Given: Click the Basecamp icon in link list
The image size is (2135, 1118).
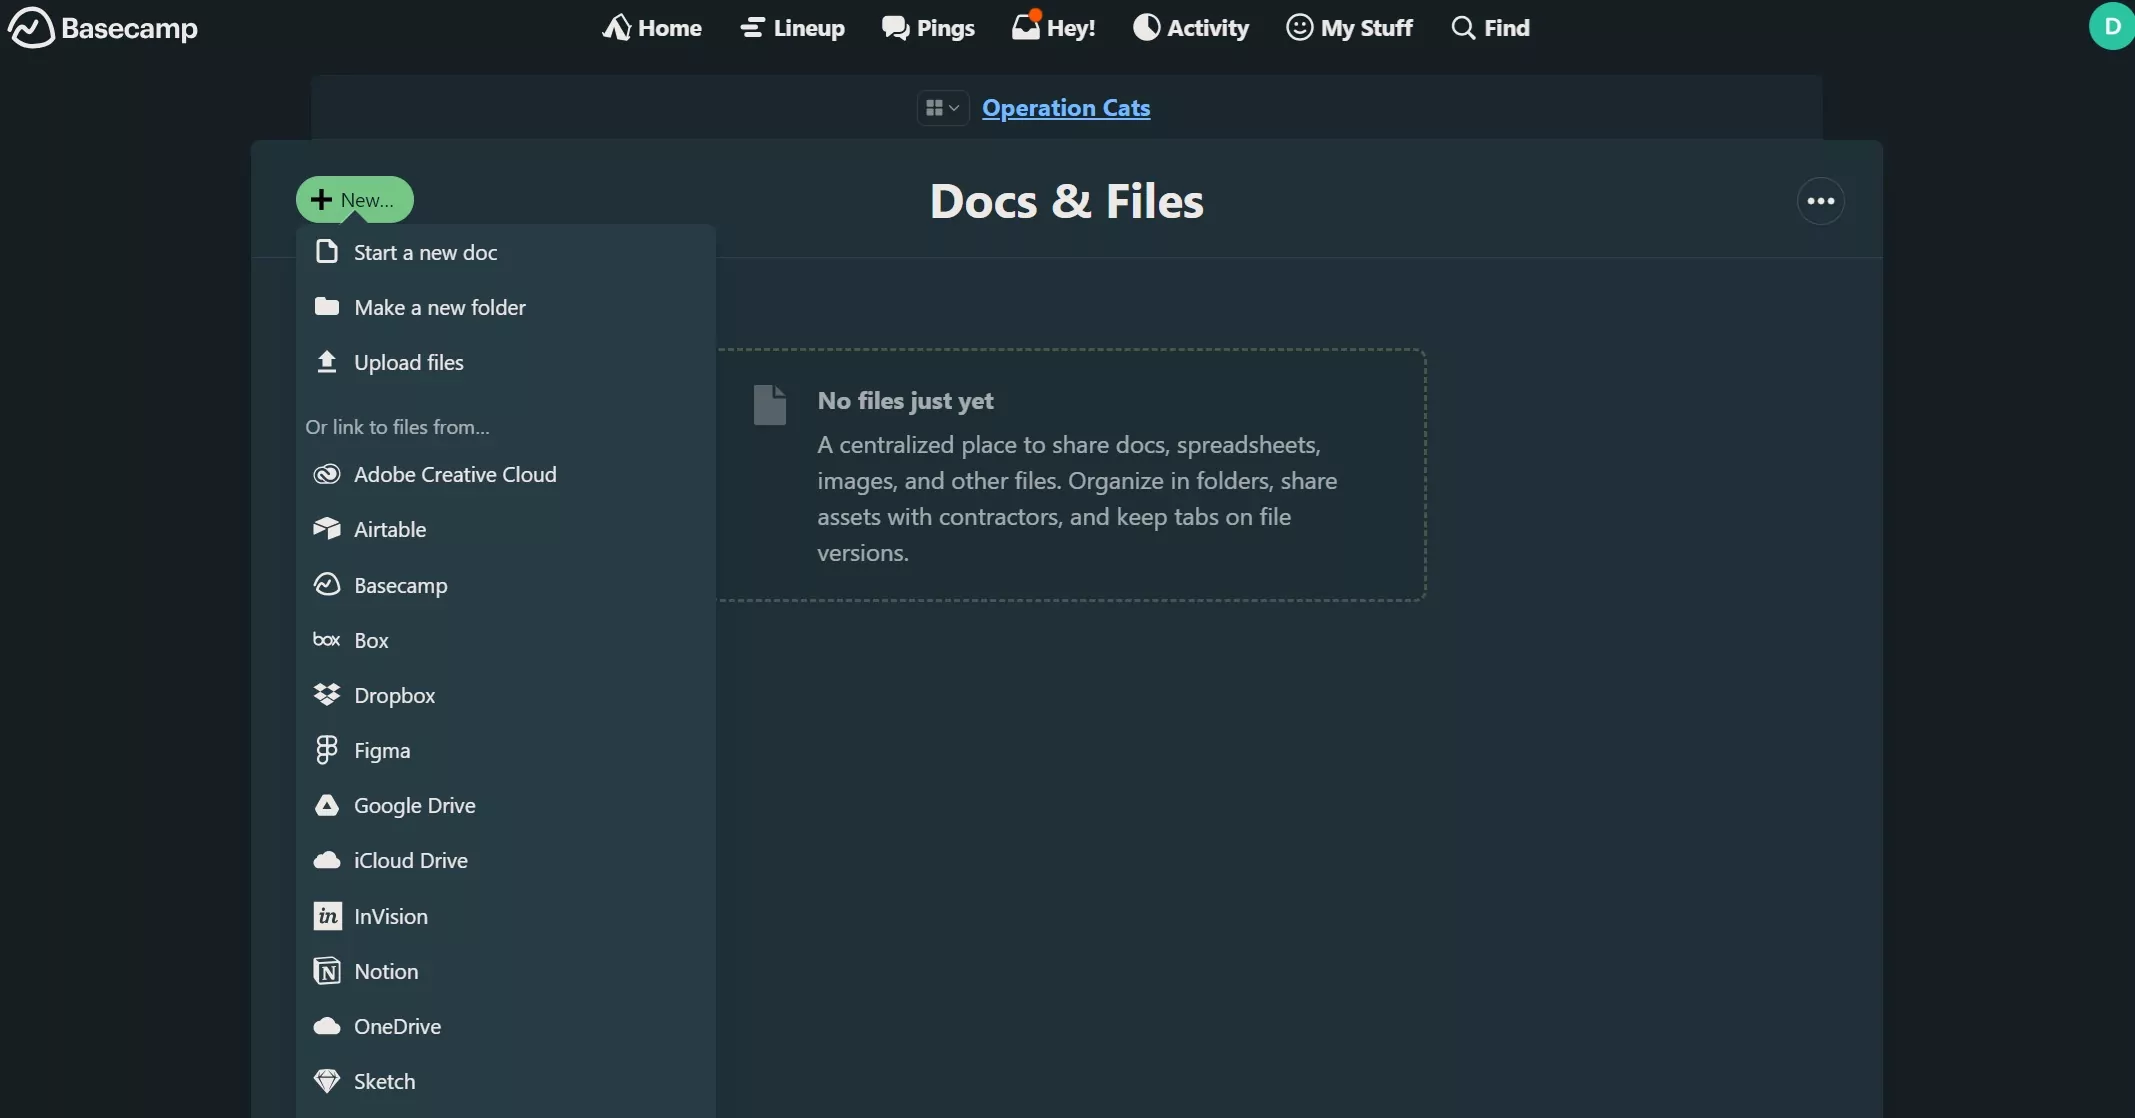Looking at the screenshot, I should click(x=326, y=584).
